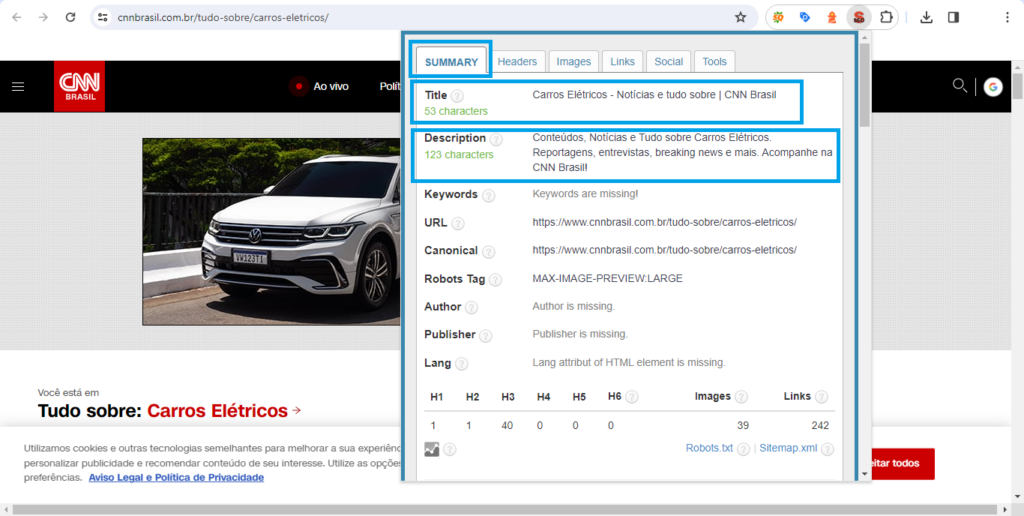The image size is (1024, 516).
Task: Switch to the SUMMARY tab
Action: [x=451, y=62]
